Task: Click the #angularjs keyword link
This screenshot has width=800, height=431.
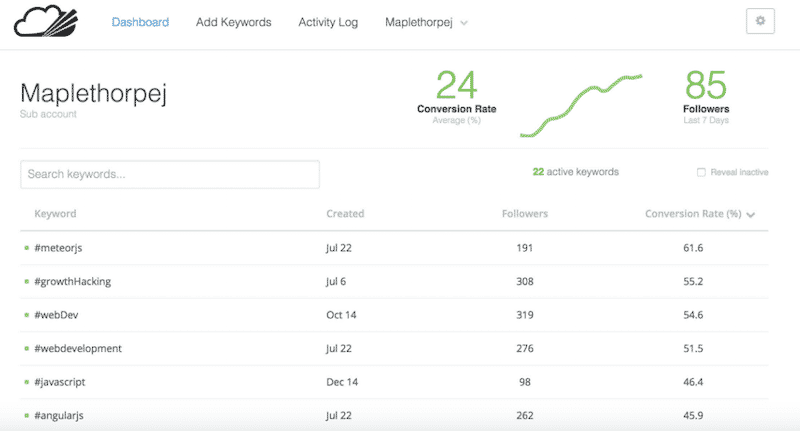Action: pos(63,416)
